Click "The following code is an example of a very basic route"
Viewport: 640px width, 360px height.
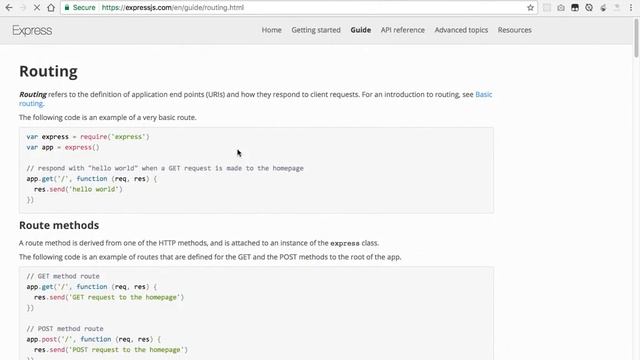pyautogui.click(x=108, y=118)
